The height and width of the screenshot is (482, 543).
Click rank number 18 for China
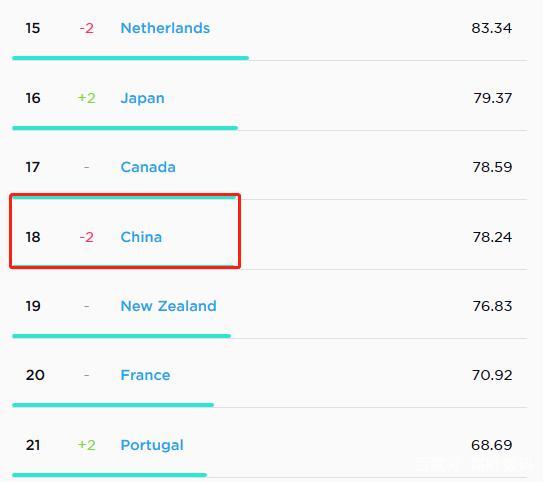33,237
